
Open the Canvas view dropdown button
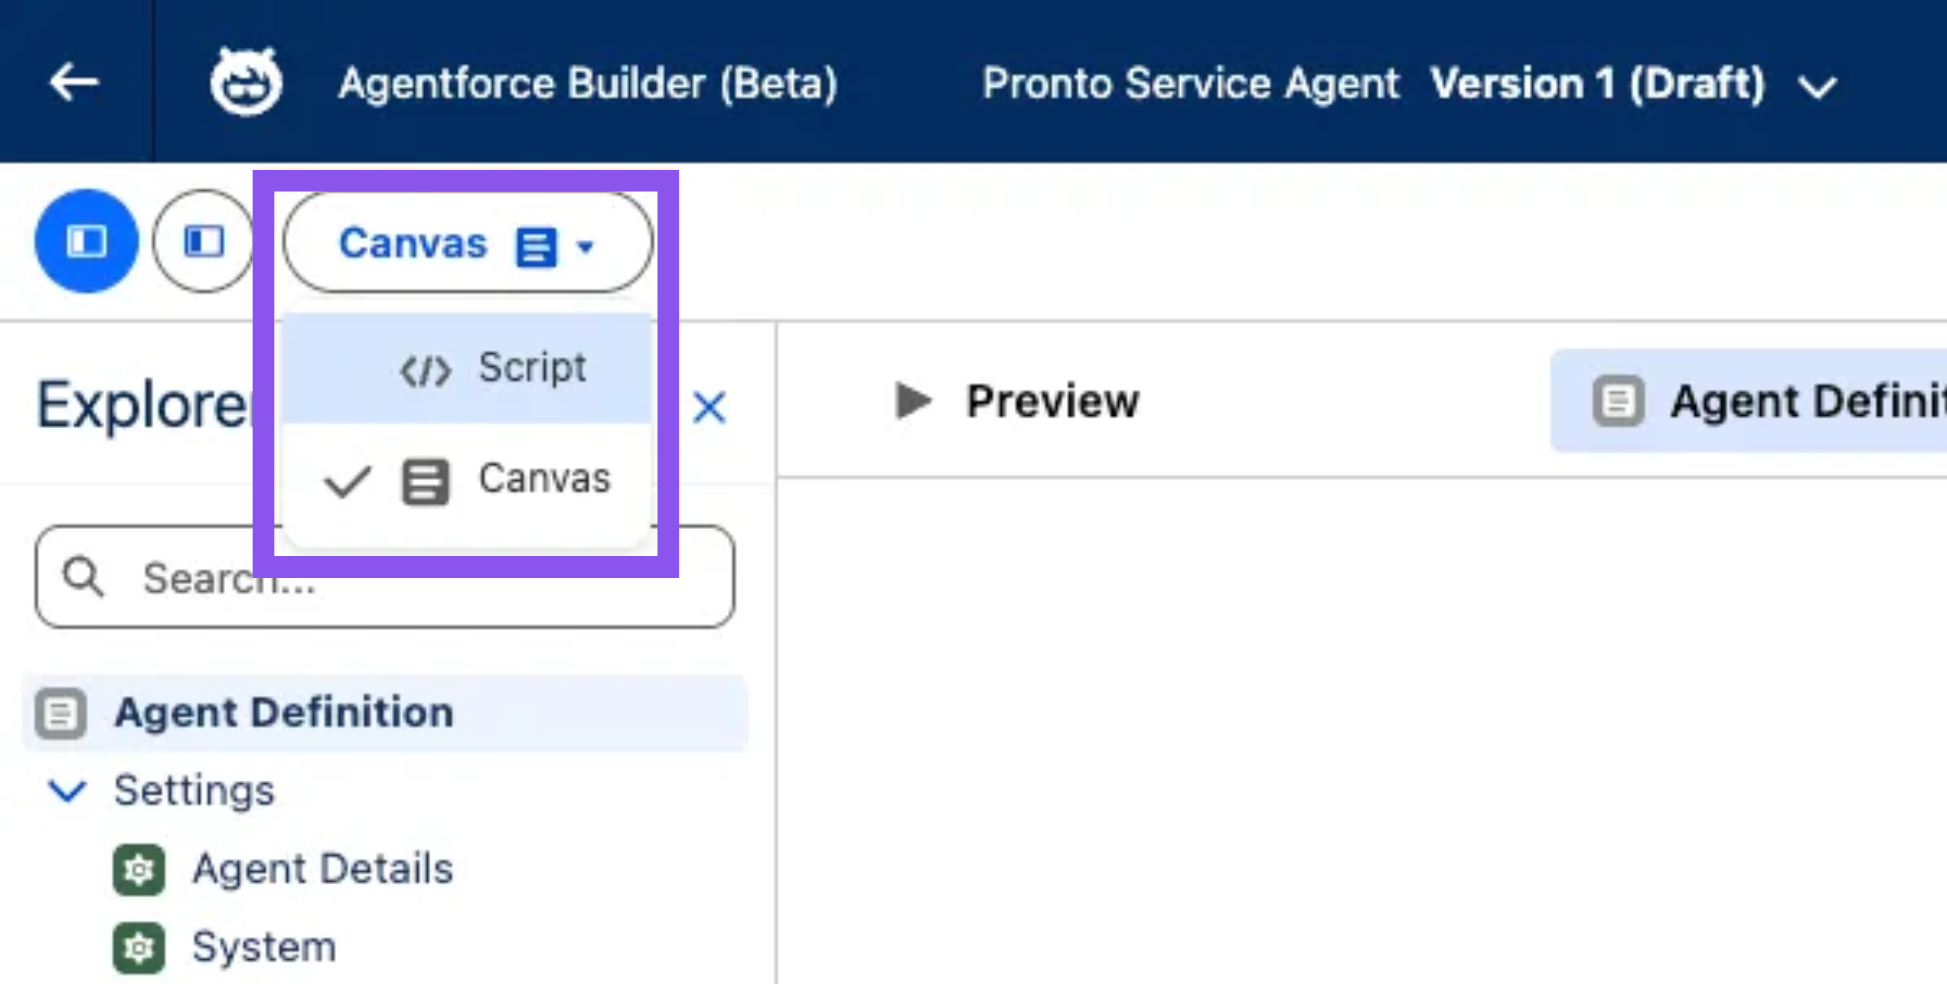click(467, 243)
